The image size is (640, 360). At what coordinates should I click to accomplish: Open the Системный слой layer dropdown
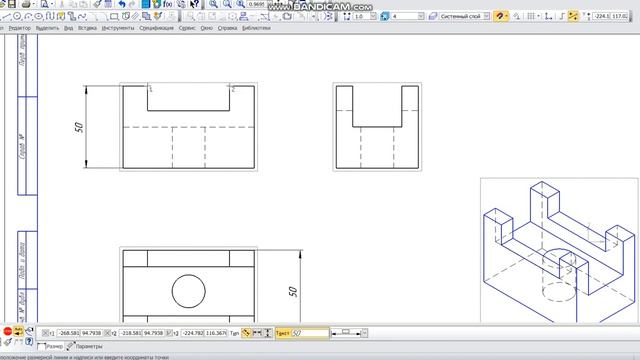(487, 16)
